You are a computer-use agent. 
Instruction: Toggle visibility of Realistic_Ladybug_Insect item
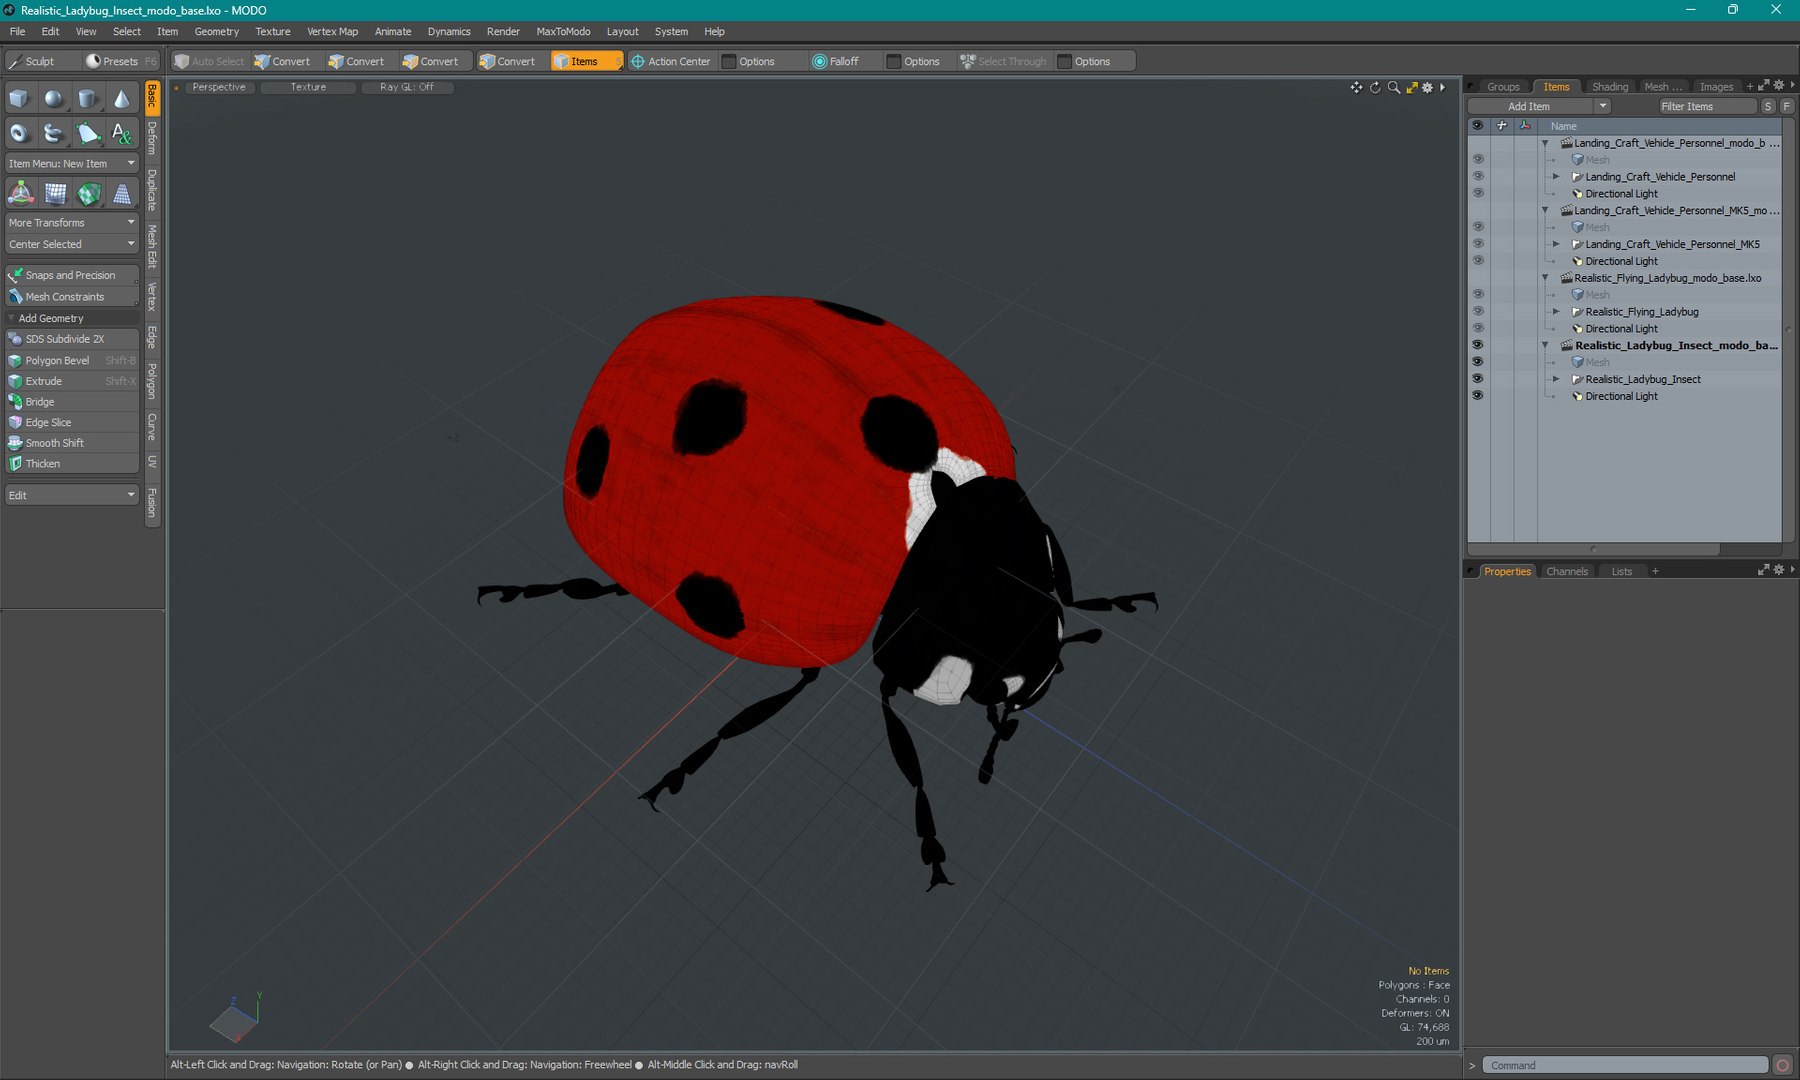coord(1477,379)
